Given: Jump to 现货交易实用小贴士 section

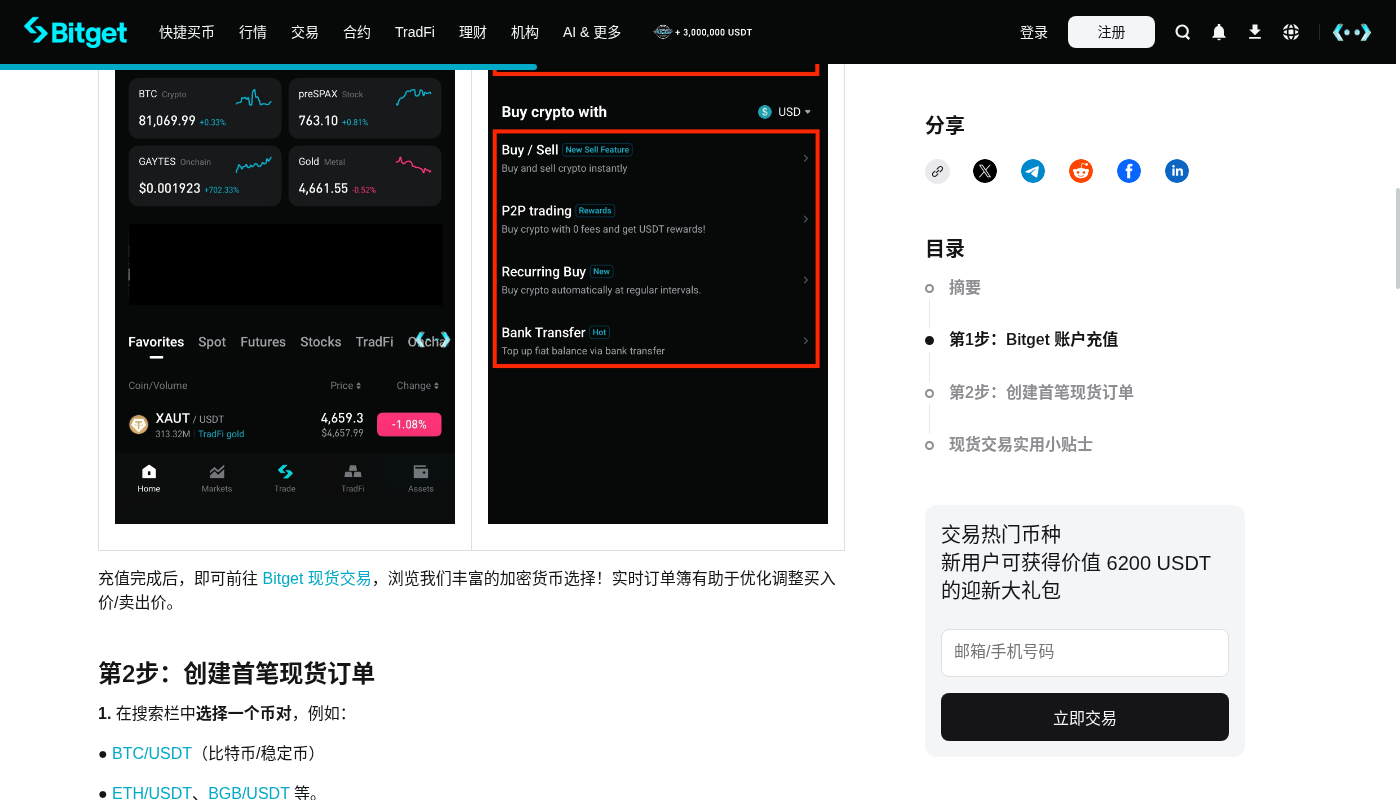Looking at the screenshot, I should (x=1021, y=444).
